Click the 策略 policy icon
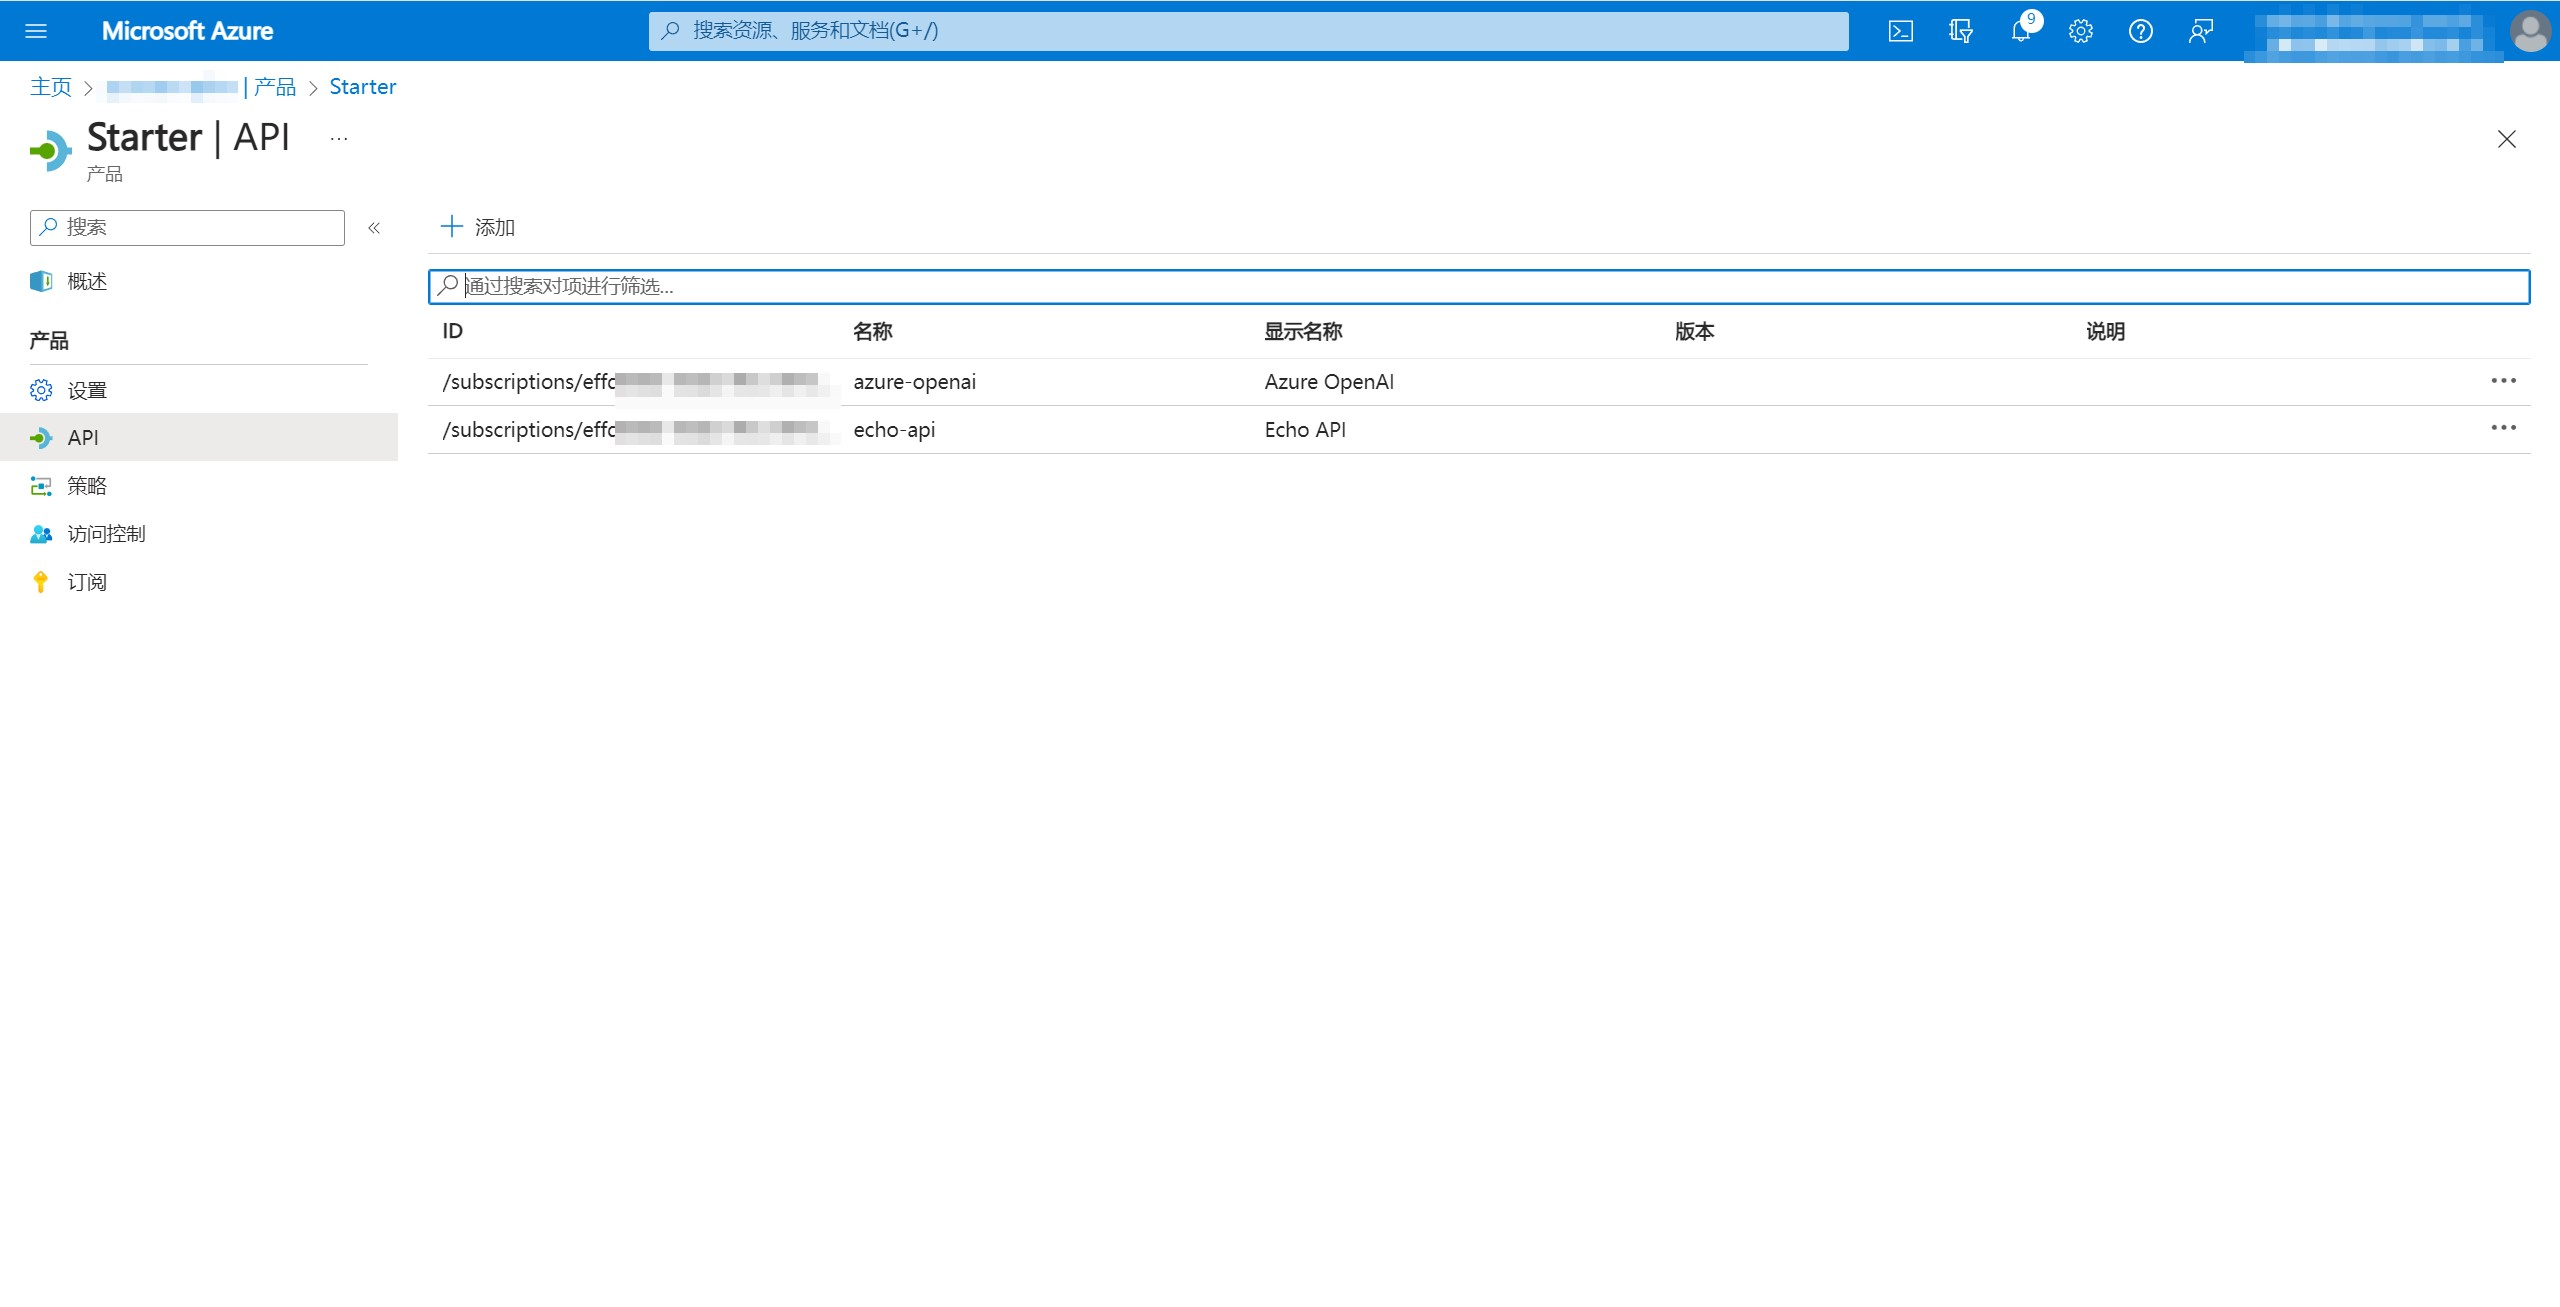This screenshot has width=2560, height=1307. point(41,486)
